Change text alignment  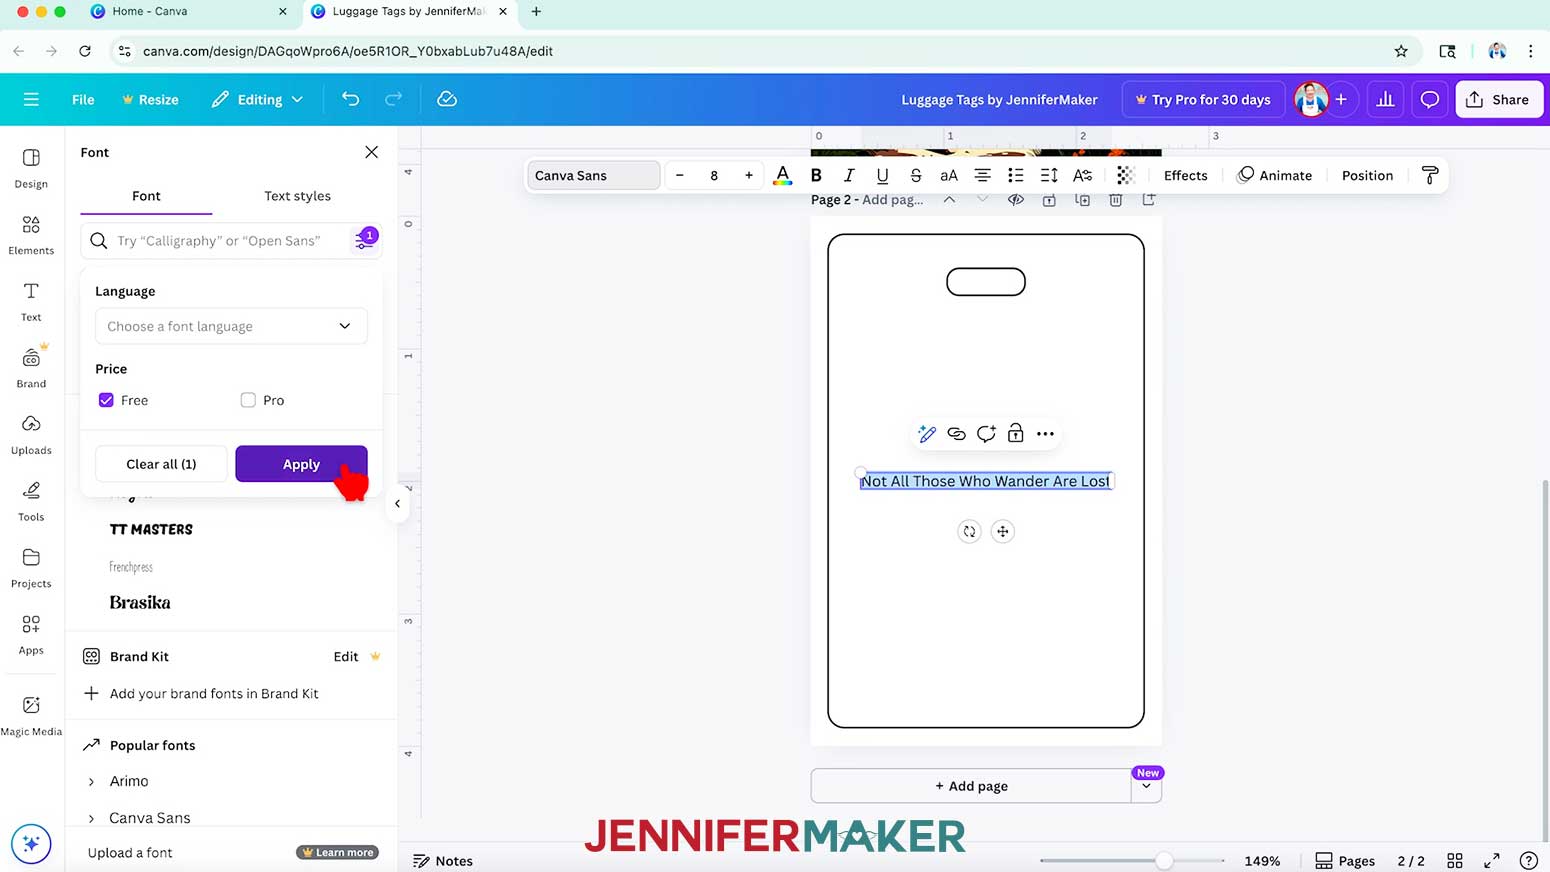(983, 175)
